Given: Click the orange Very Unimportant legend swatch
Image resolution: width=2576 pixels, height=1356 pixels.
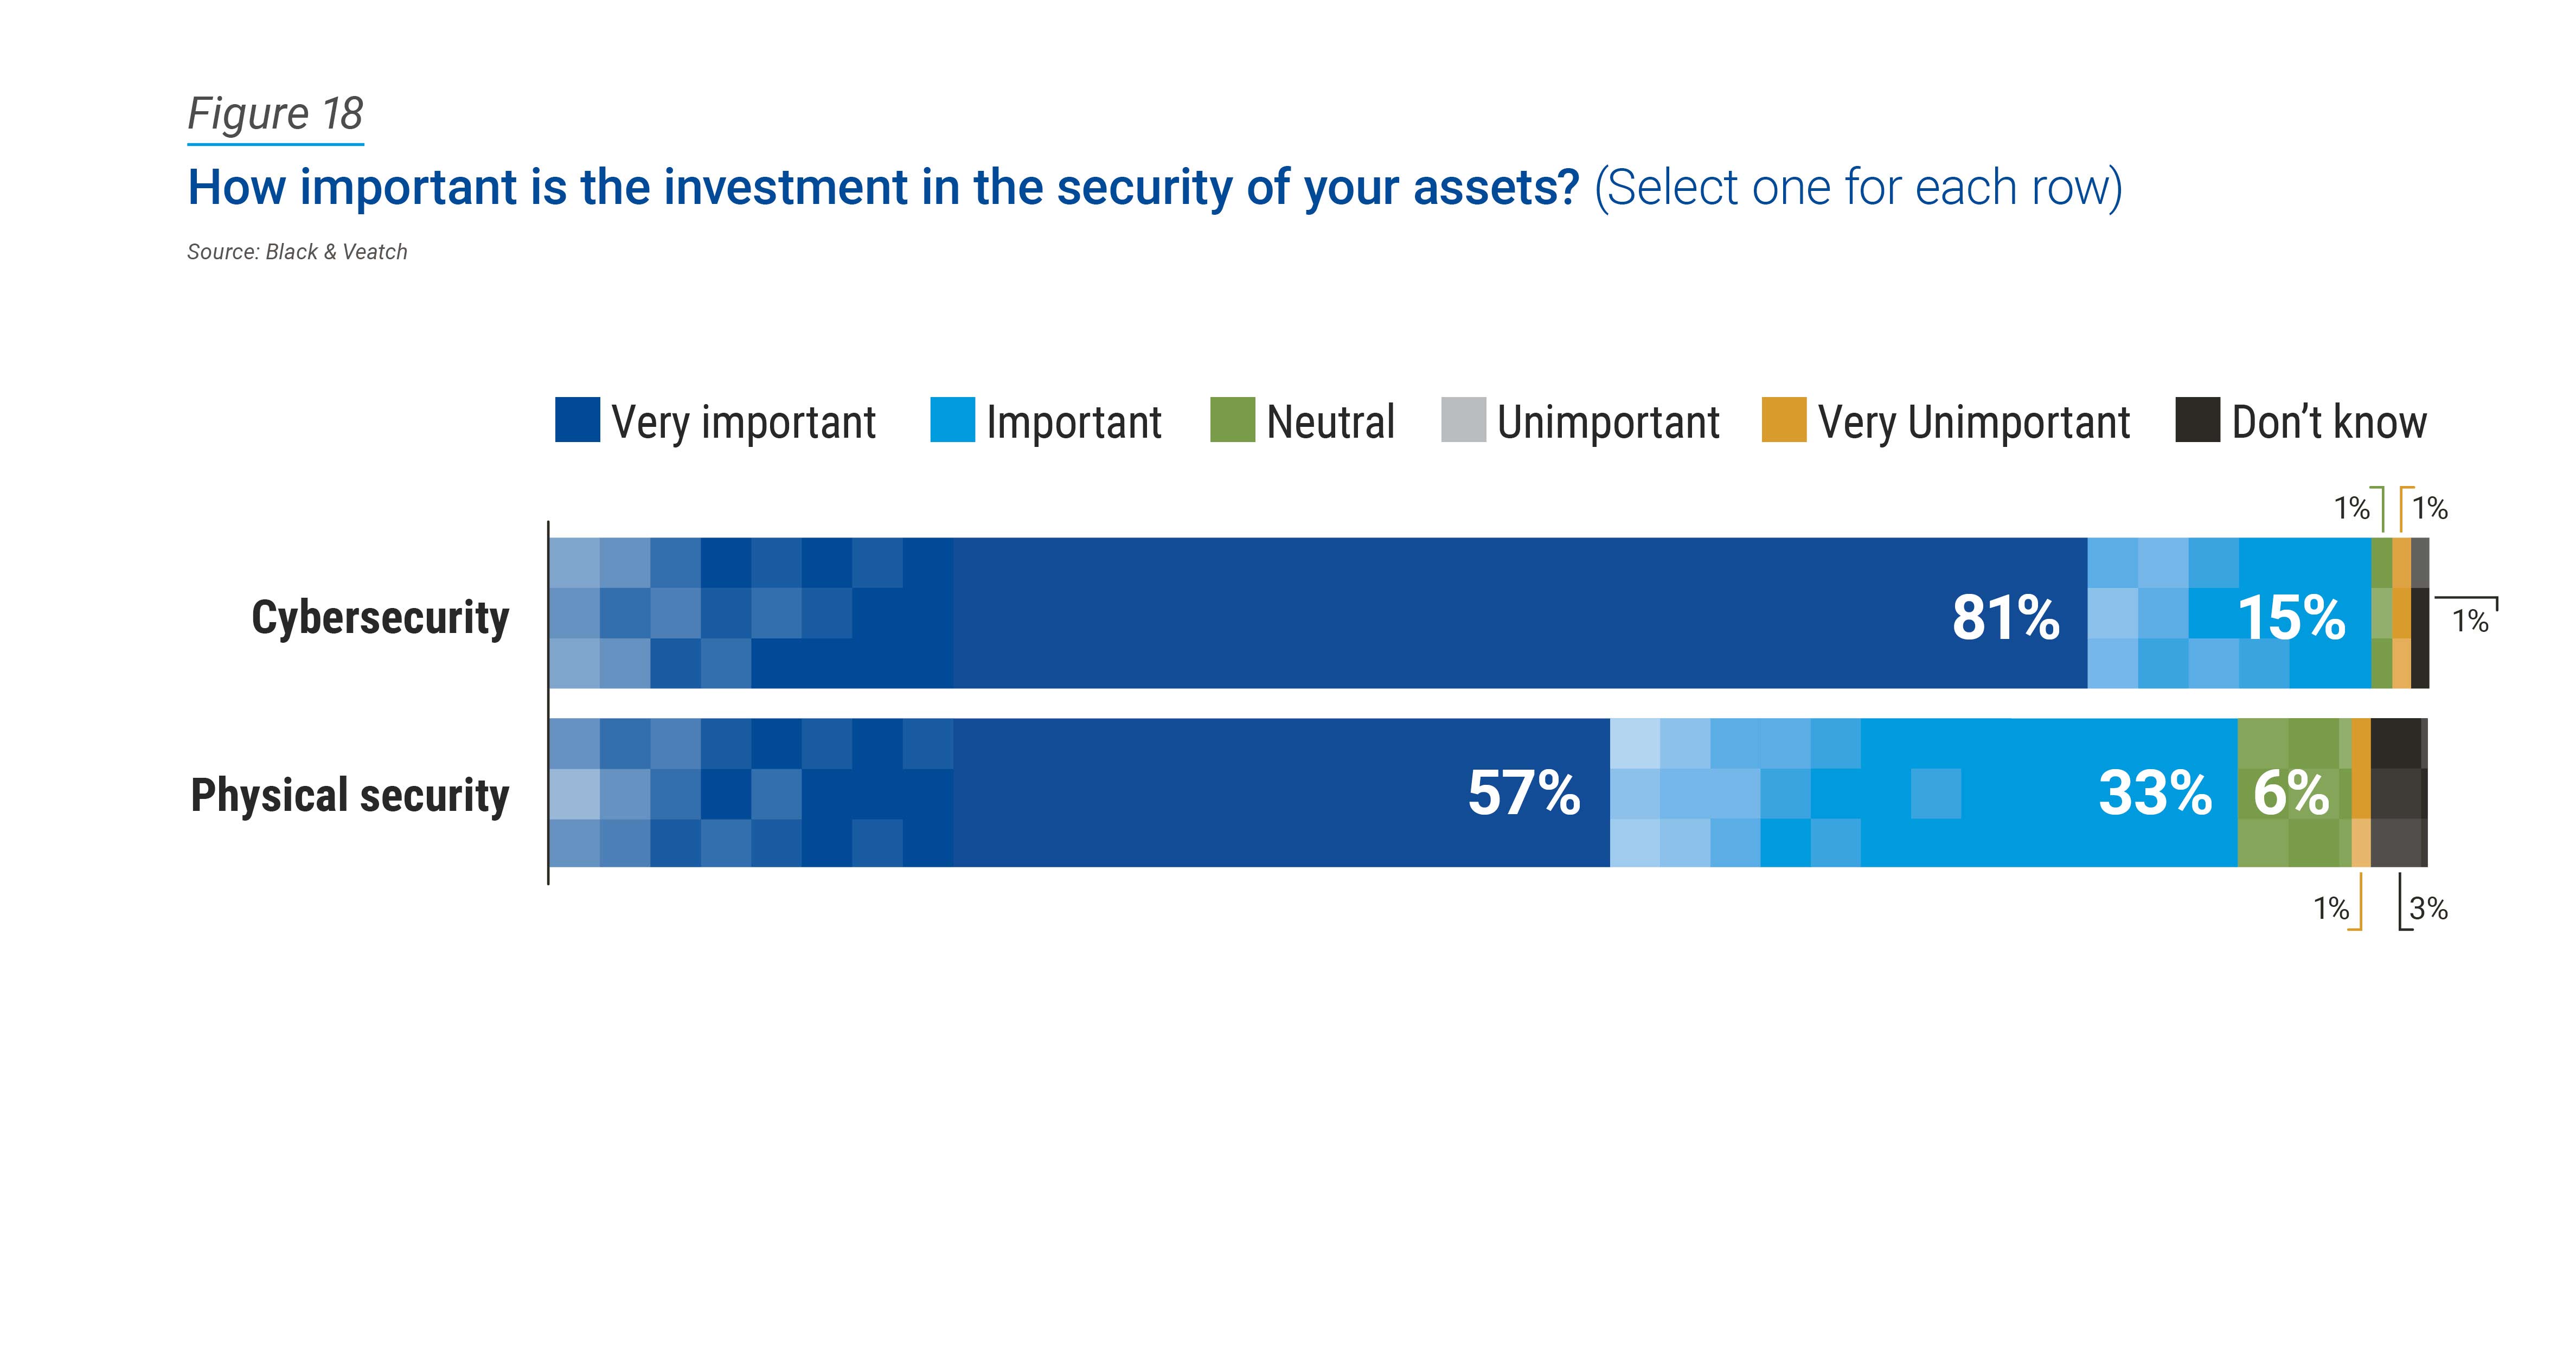Looking at the screenshot, I should (1784, 420).
